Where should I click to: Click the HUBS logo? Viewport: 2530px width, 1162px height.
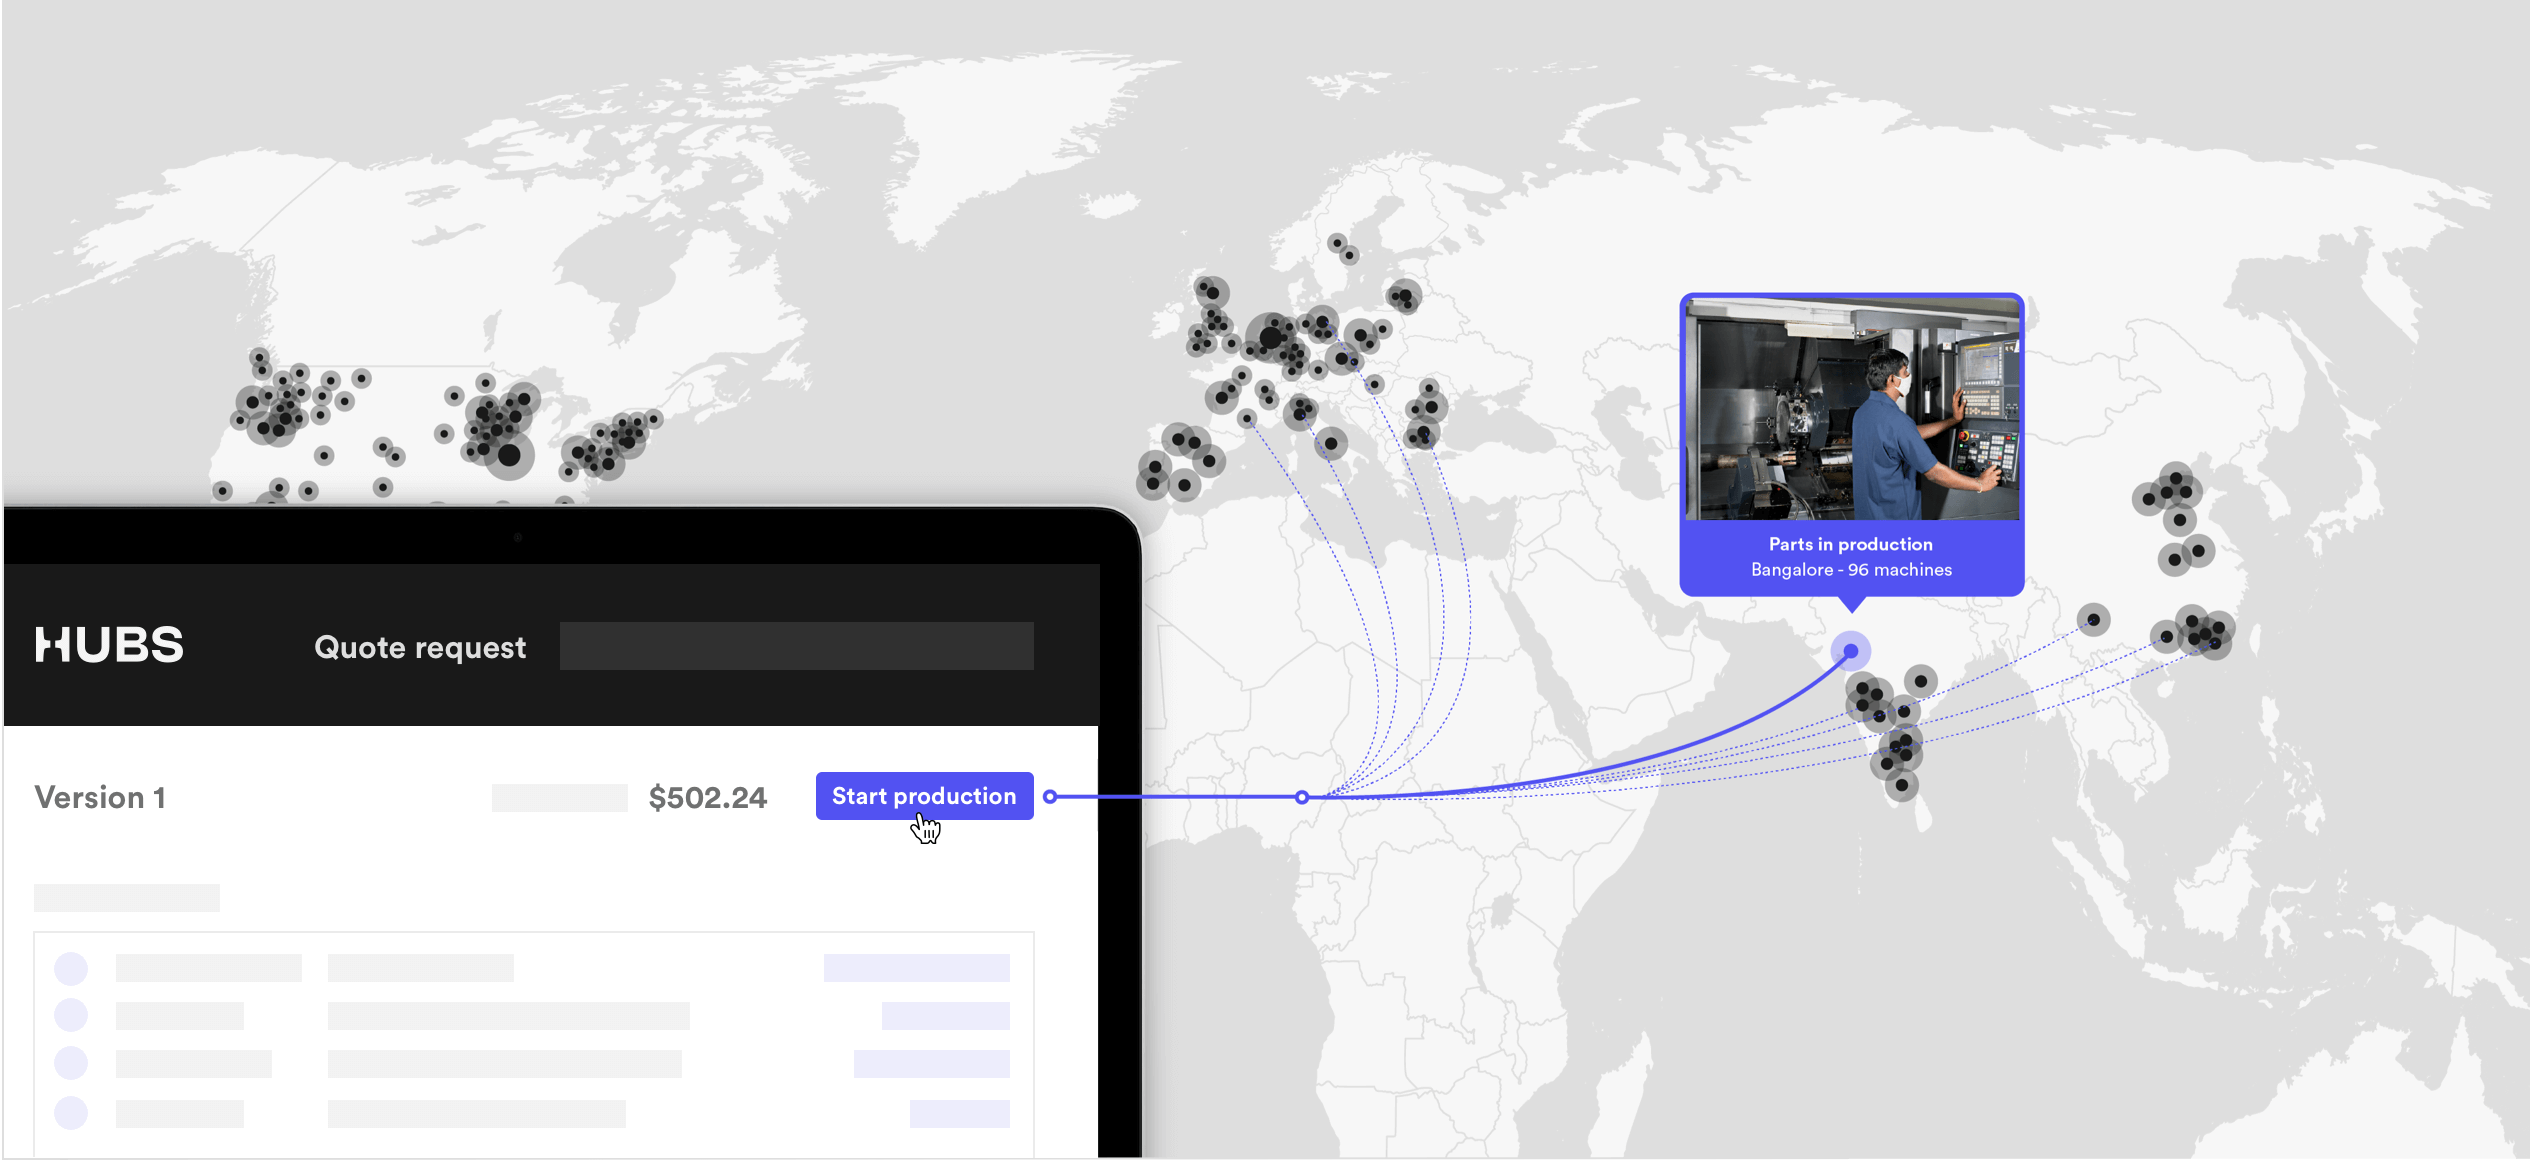coord(109,645)
